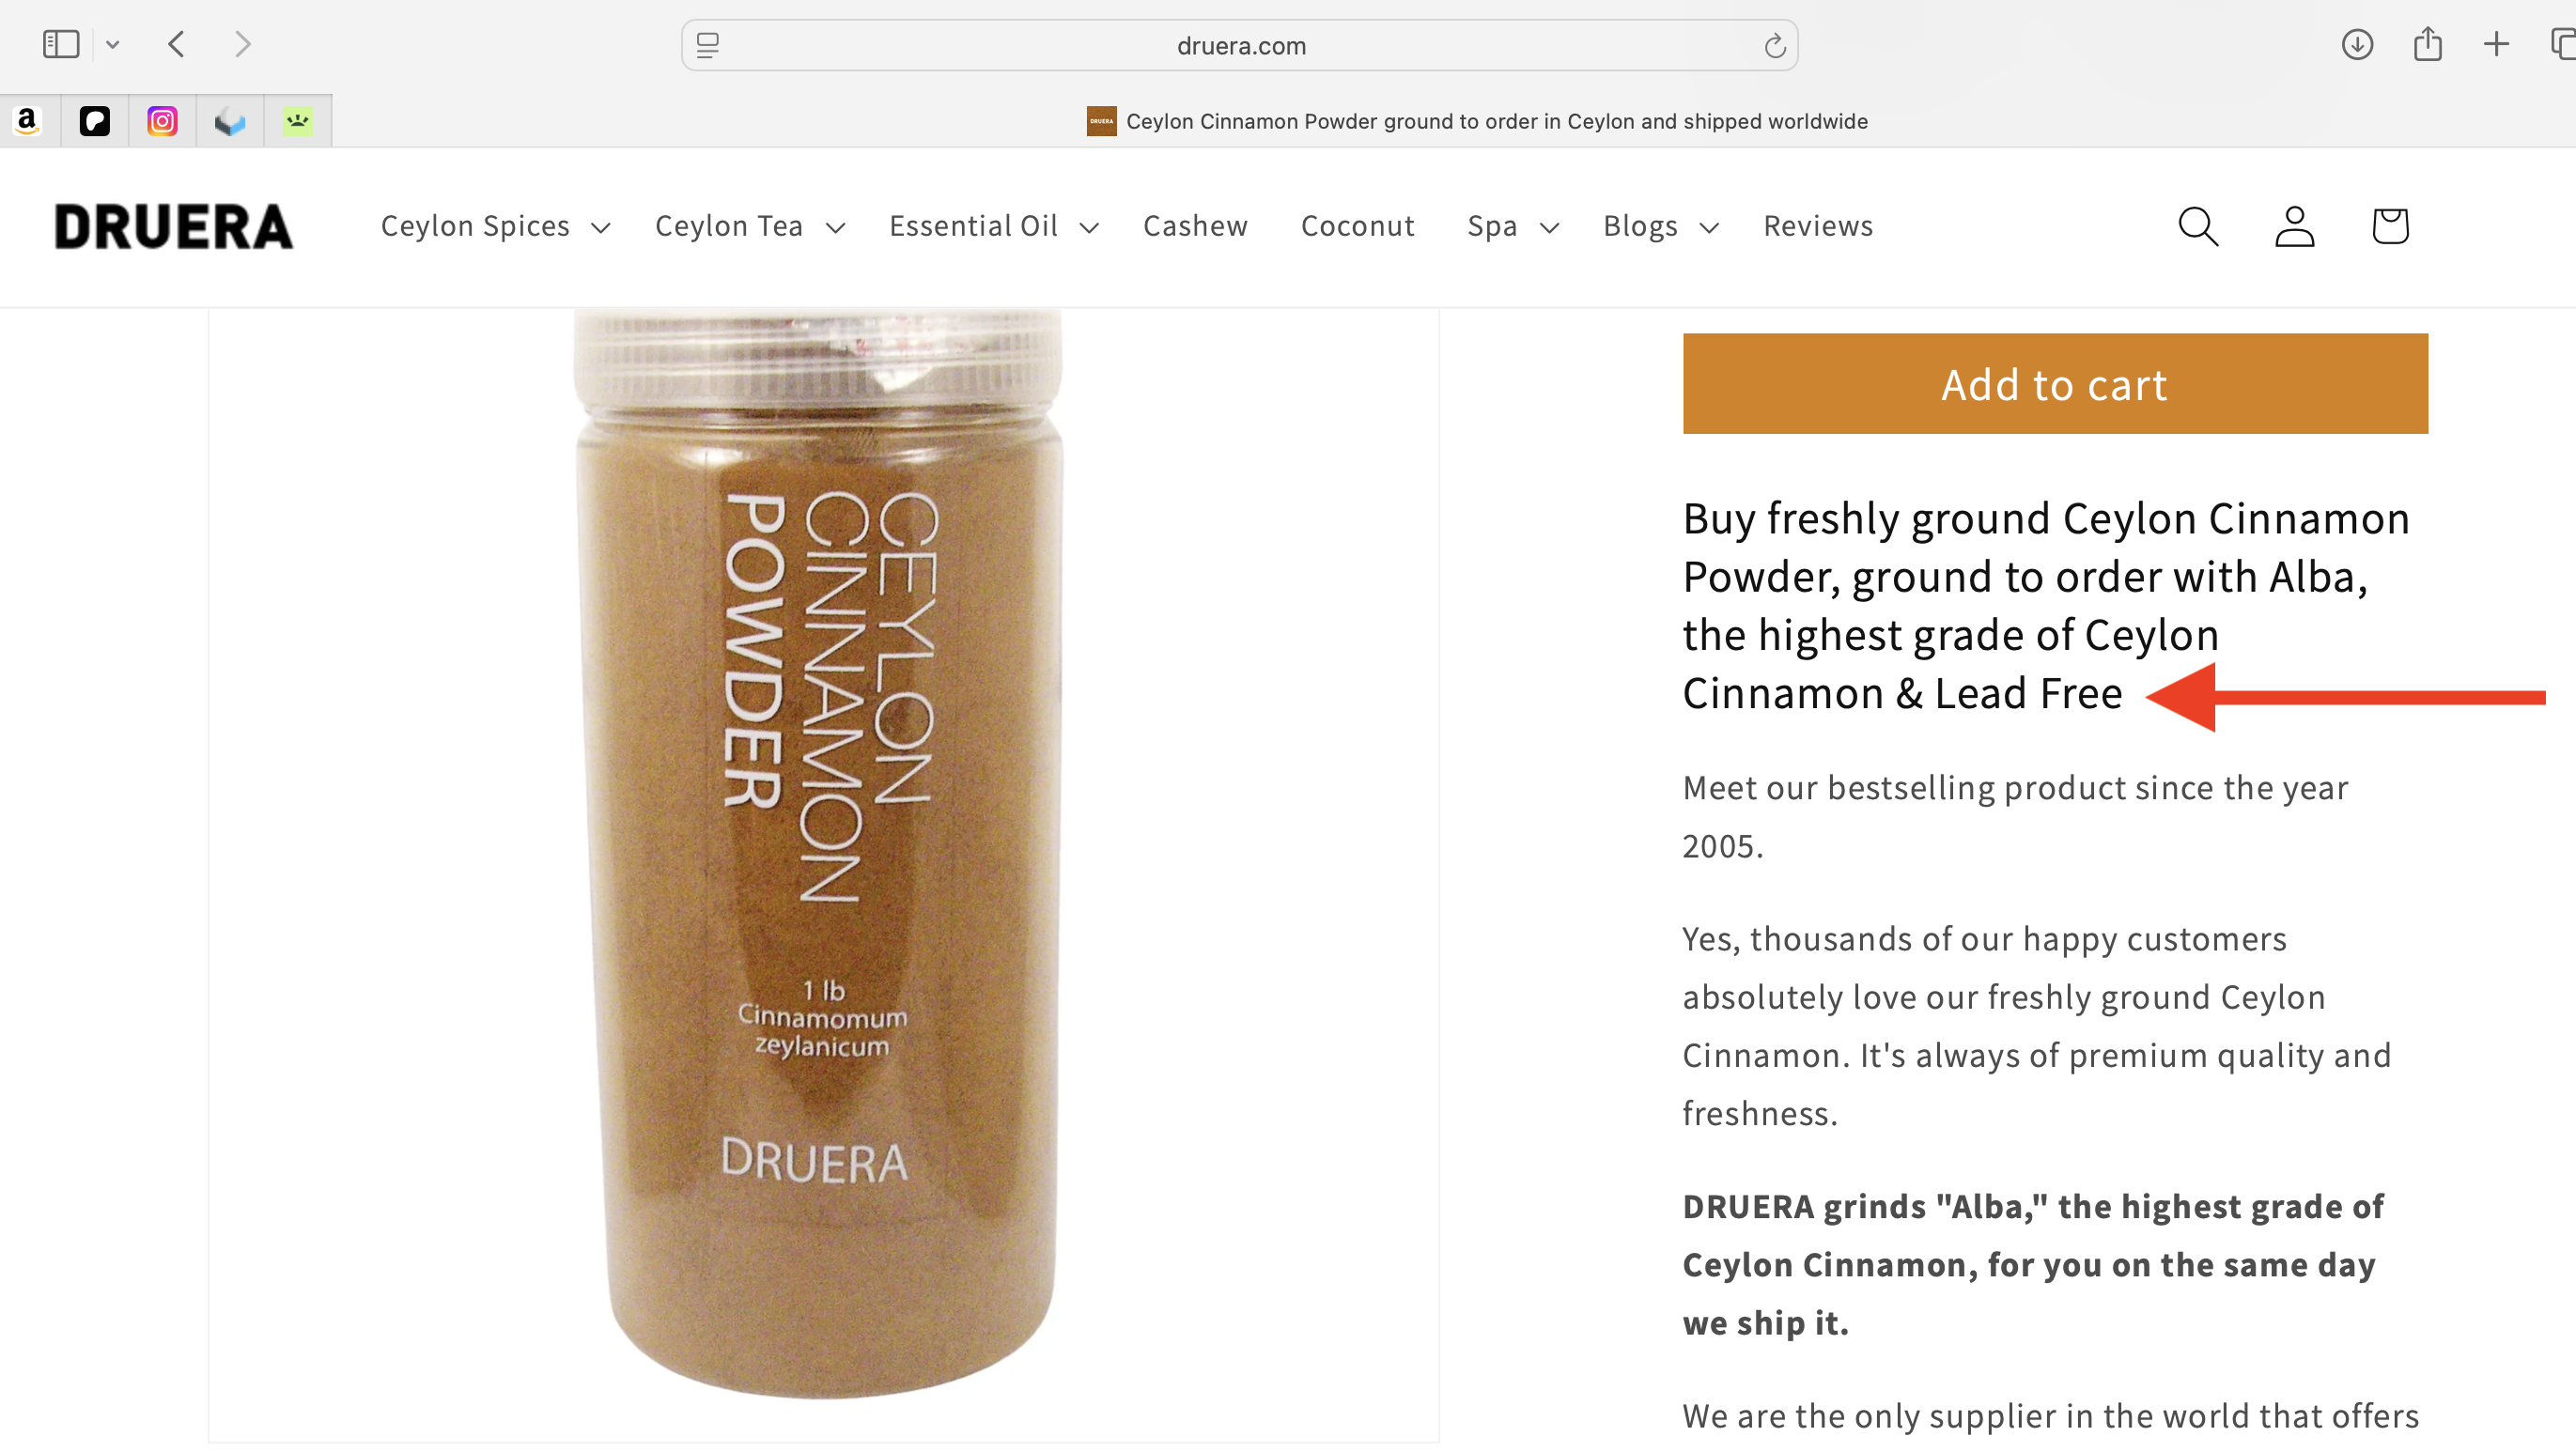Toggle the Safari sidebar

click(x=61, y=44)
